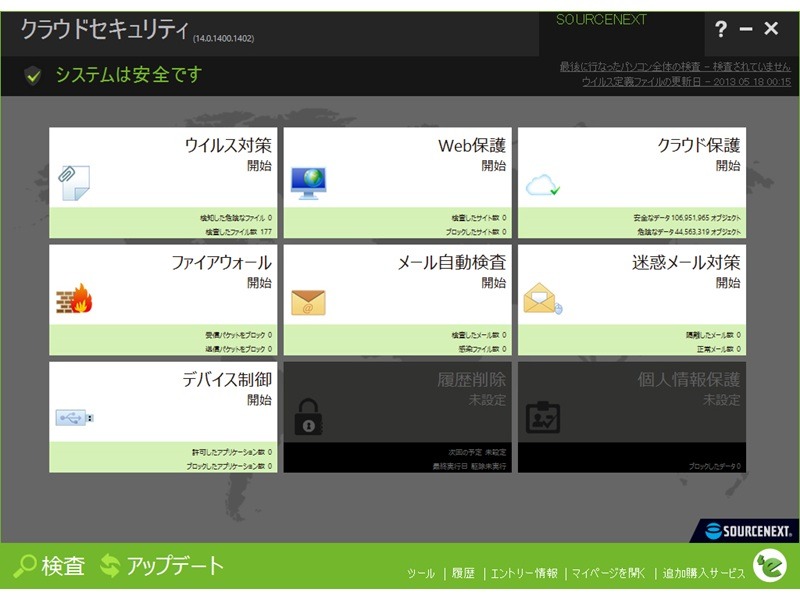Click 未設定 status under 履歴削除

487,399
